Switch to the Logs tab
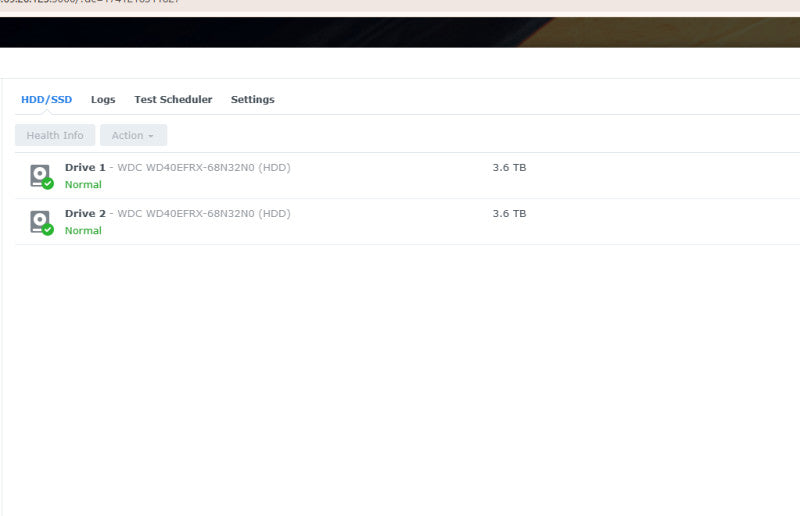 pos(103,100)
